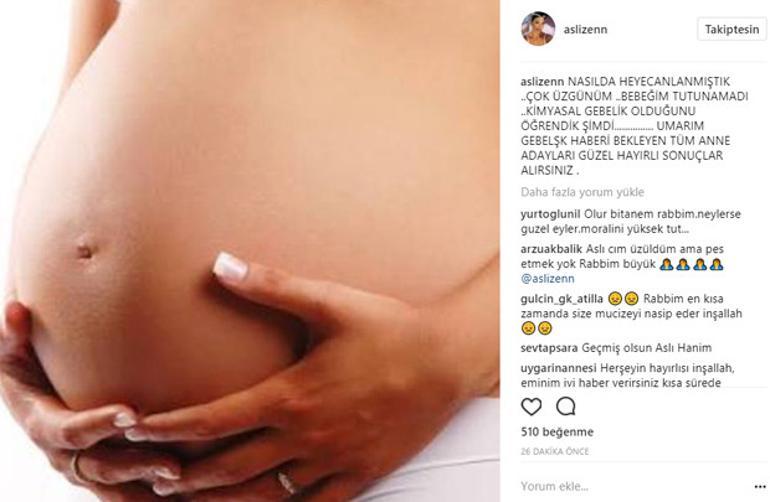The height and width of the screenshot is (502, 770).
Task: Open aslizenn username in caption
Action: coord(542,81)
